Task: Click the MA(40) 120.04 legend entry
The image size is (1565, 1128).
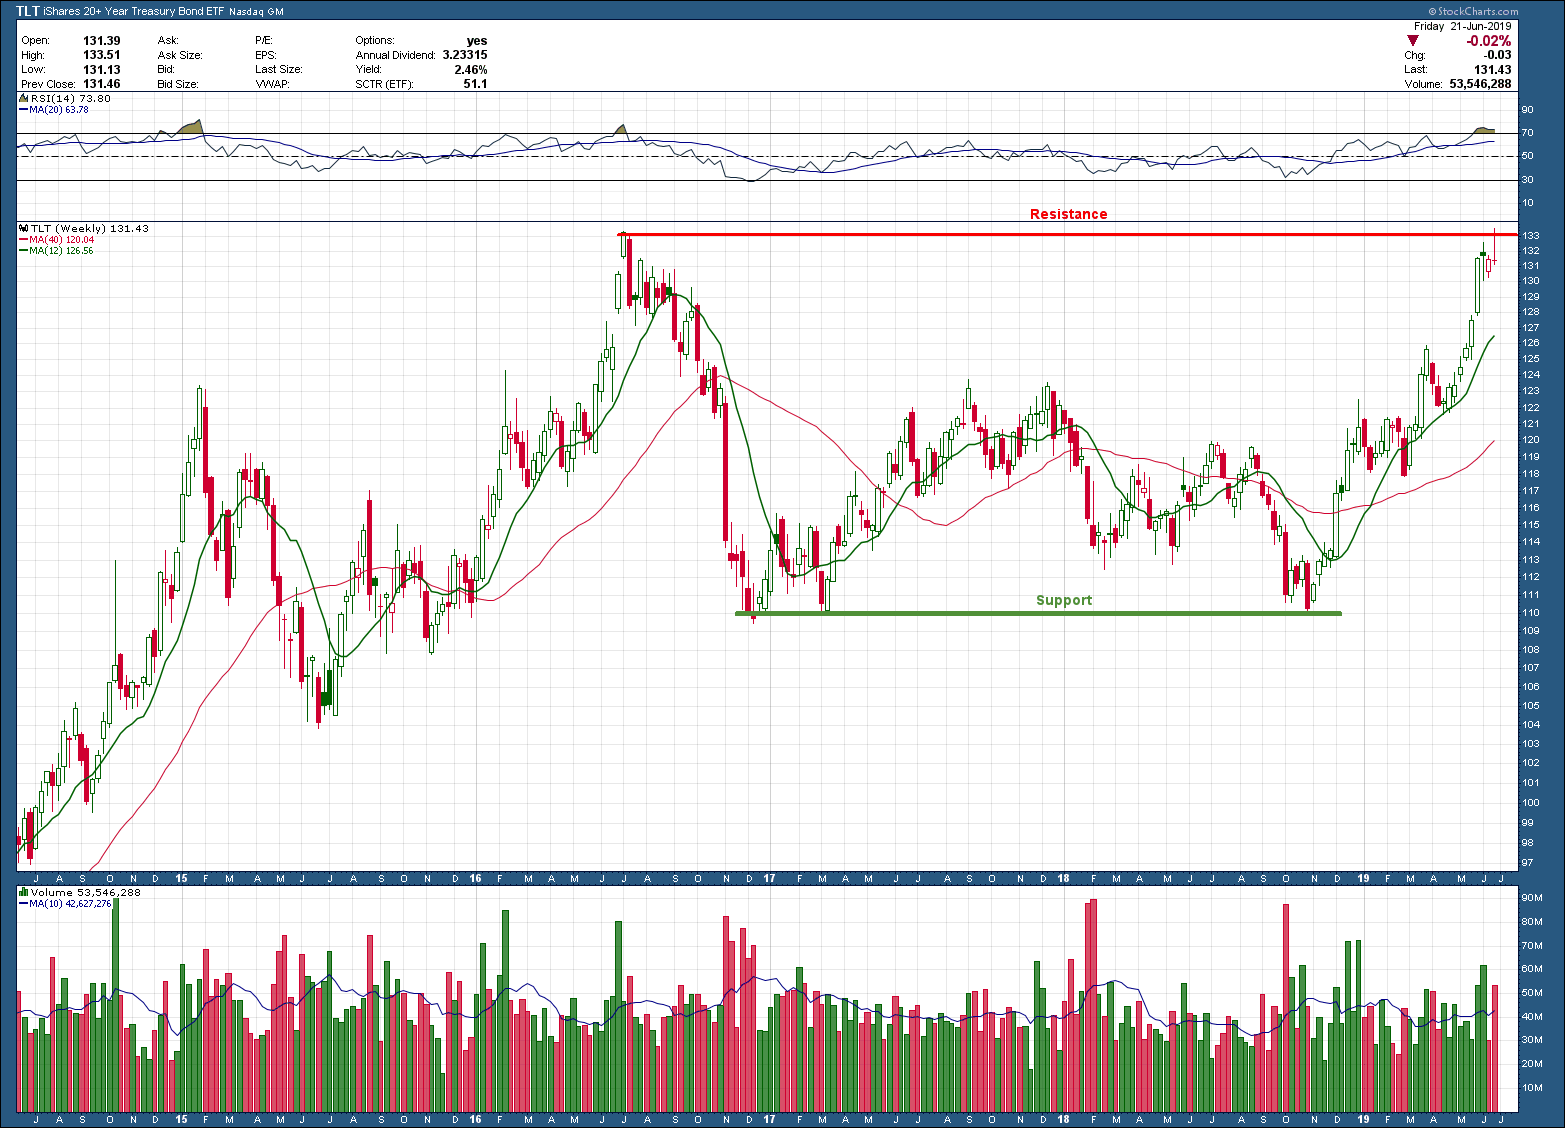Action: [x=61, y=240]
